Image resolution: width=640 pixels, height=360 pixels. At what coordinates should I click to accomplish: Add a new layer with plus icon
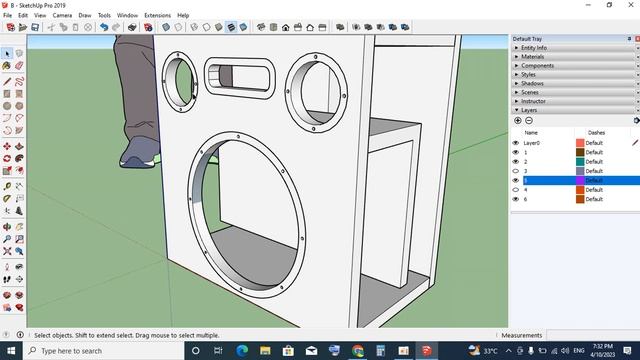pyautogui.click(x=518, y=120)
